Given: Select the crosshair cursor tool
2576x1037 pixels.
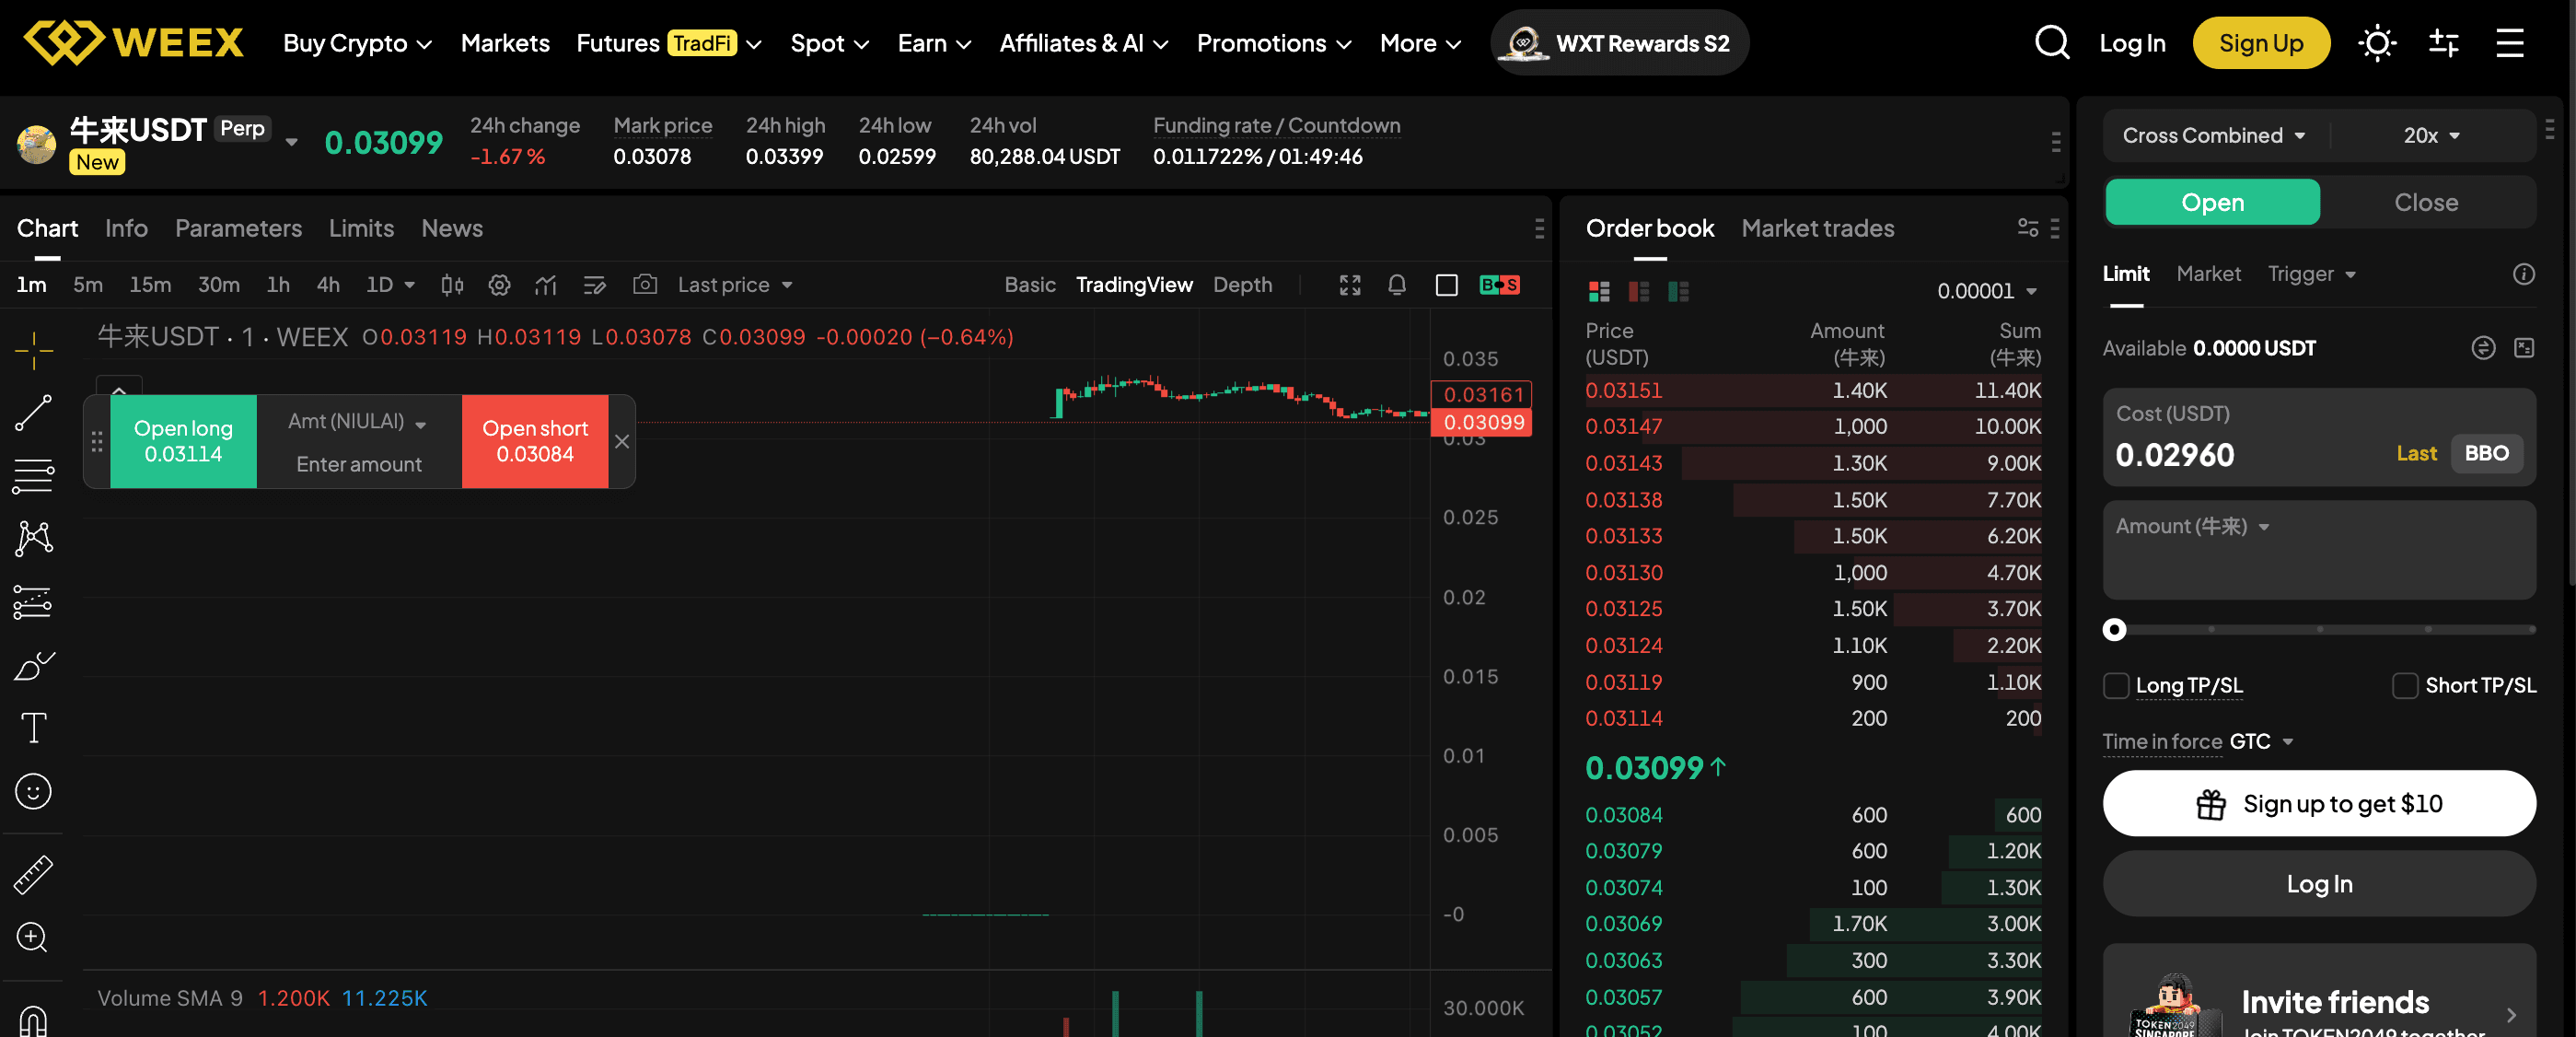Looking at the screenshot, I should point(33,351).
